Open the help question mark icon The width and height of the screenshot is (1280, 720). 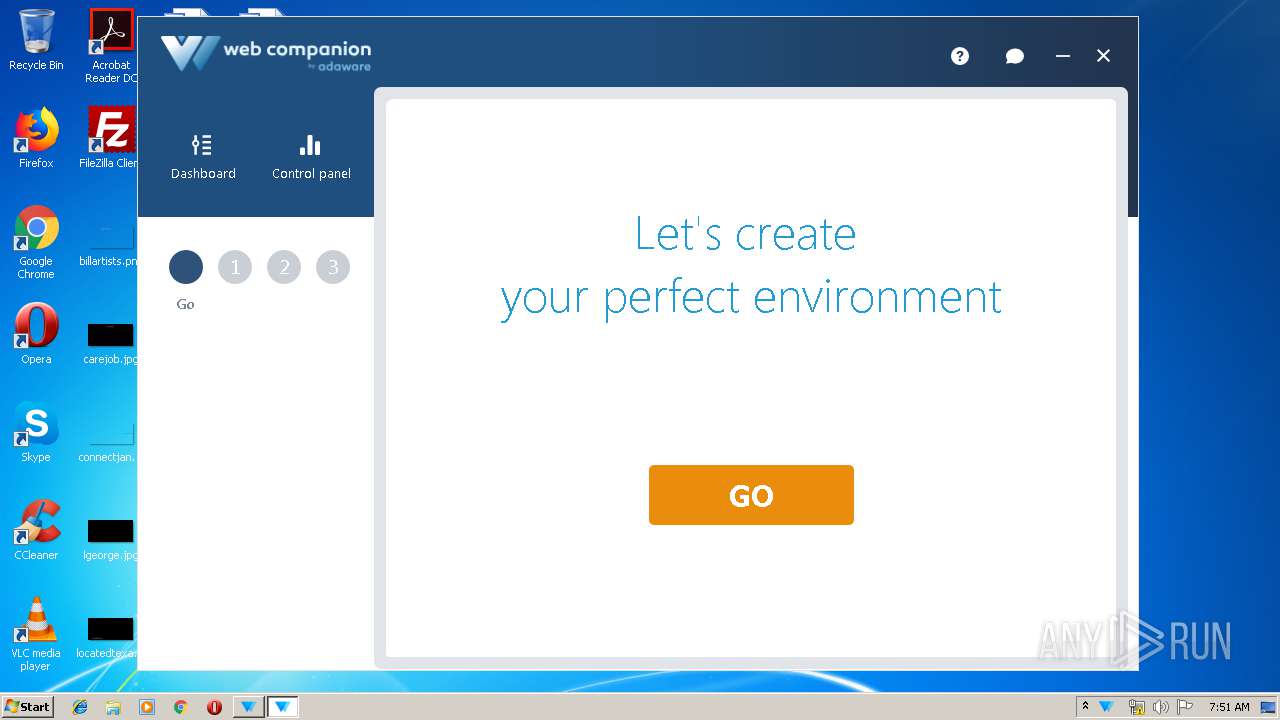(x=960, y=56)
